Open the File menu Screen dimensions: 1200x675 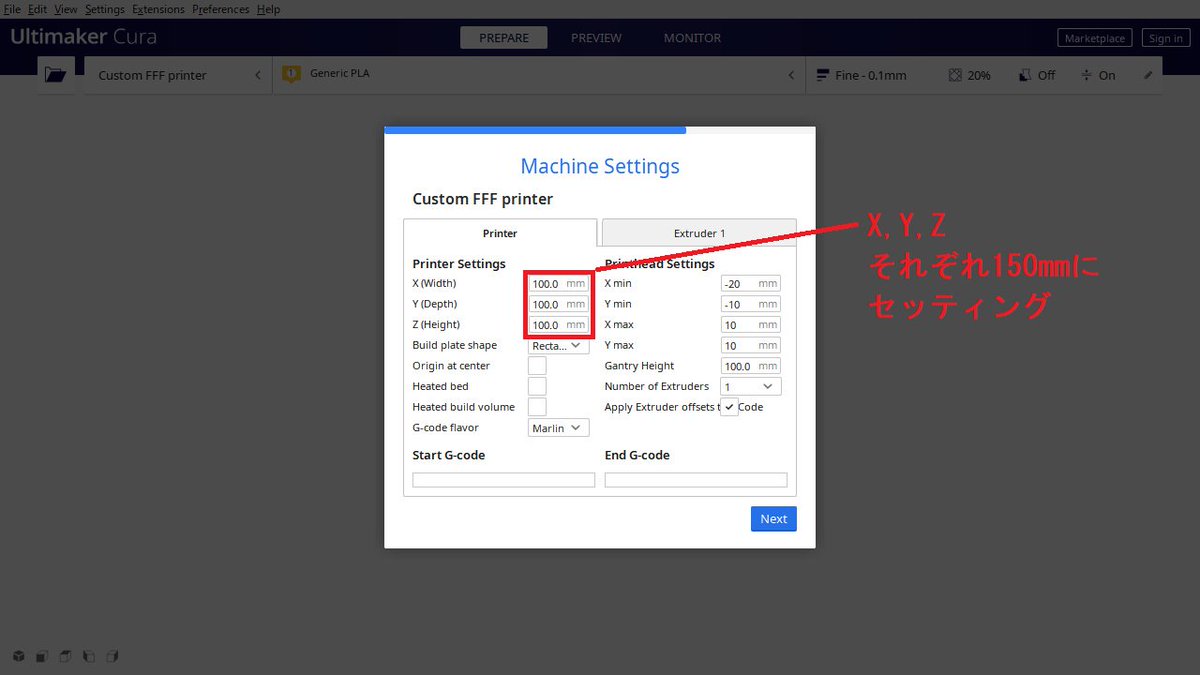coord(12,9)
